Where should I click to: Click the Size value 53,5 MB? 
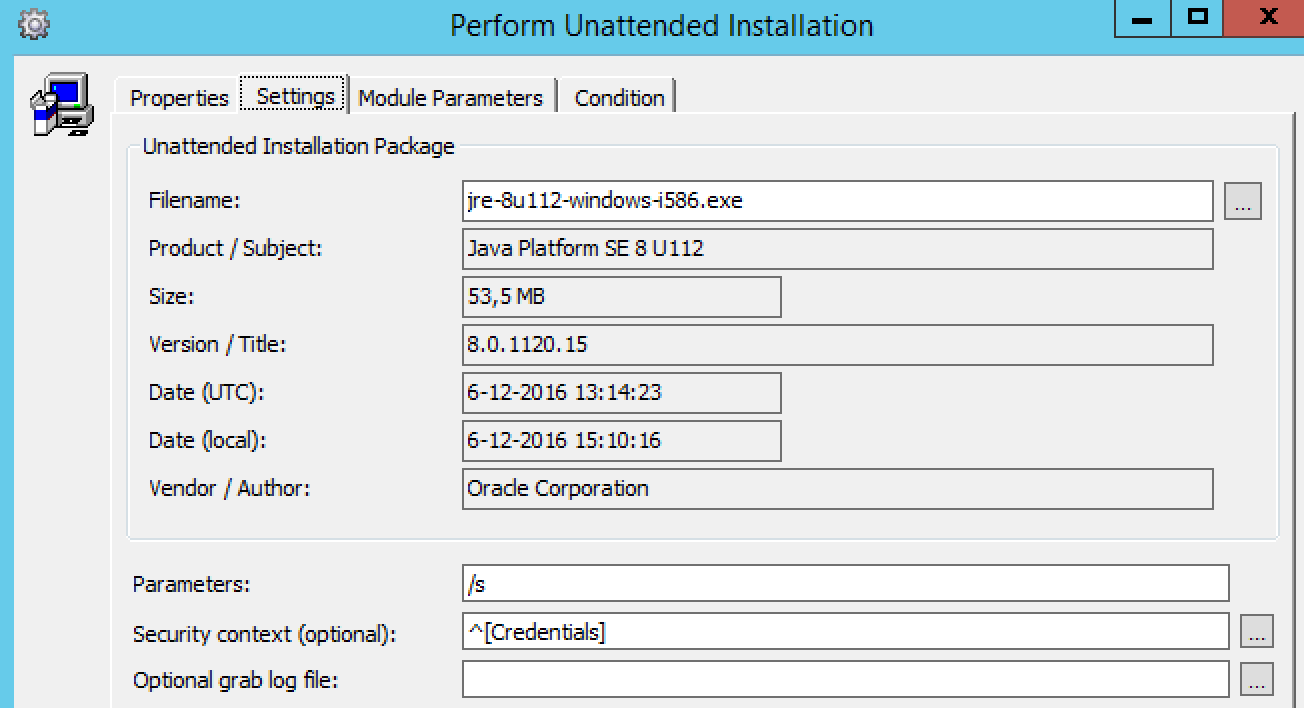(x=621, y=297)
